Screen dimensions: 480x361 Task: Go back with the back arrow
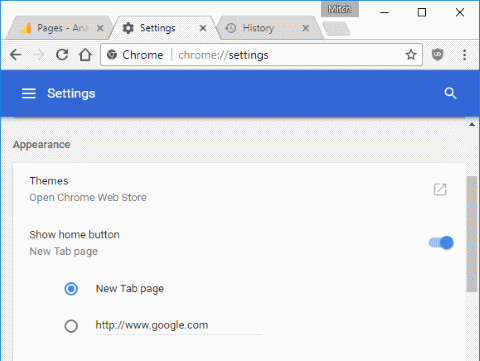tap(15, 55)
